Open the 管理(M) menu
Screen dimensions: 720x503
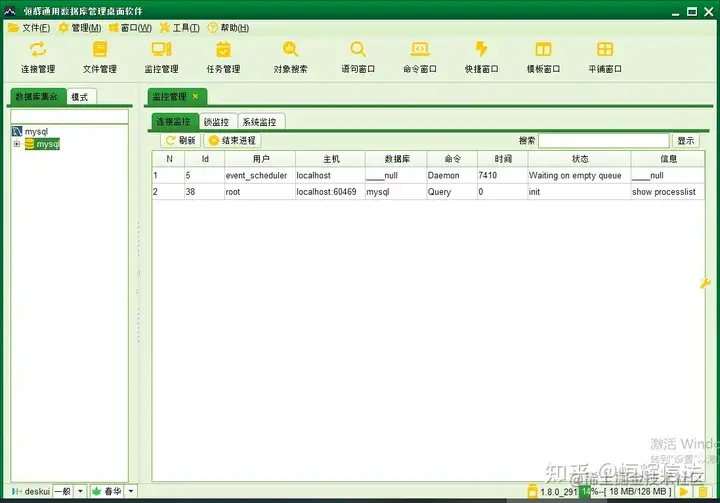pyautogui.click(x=80, y=28)
